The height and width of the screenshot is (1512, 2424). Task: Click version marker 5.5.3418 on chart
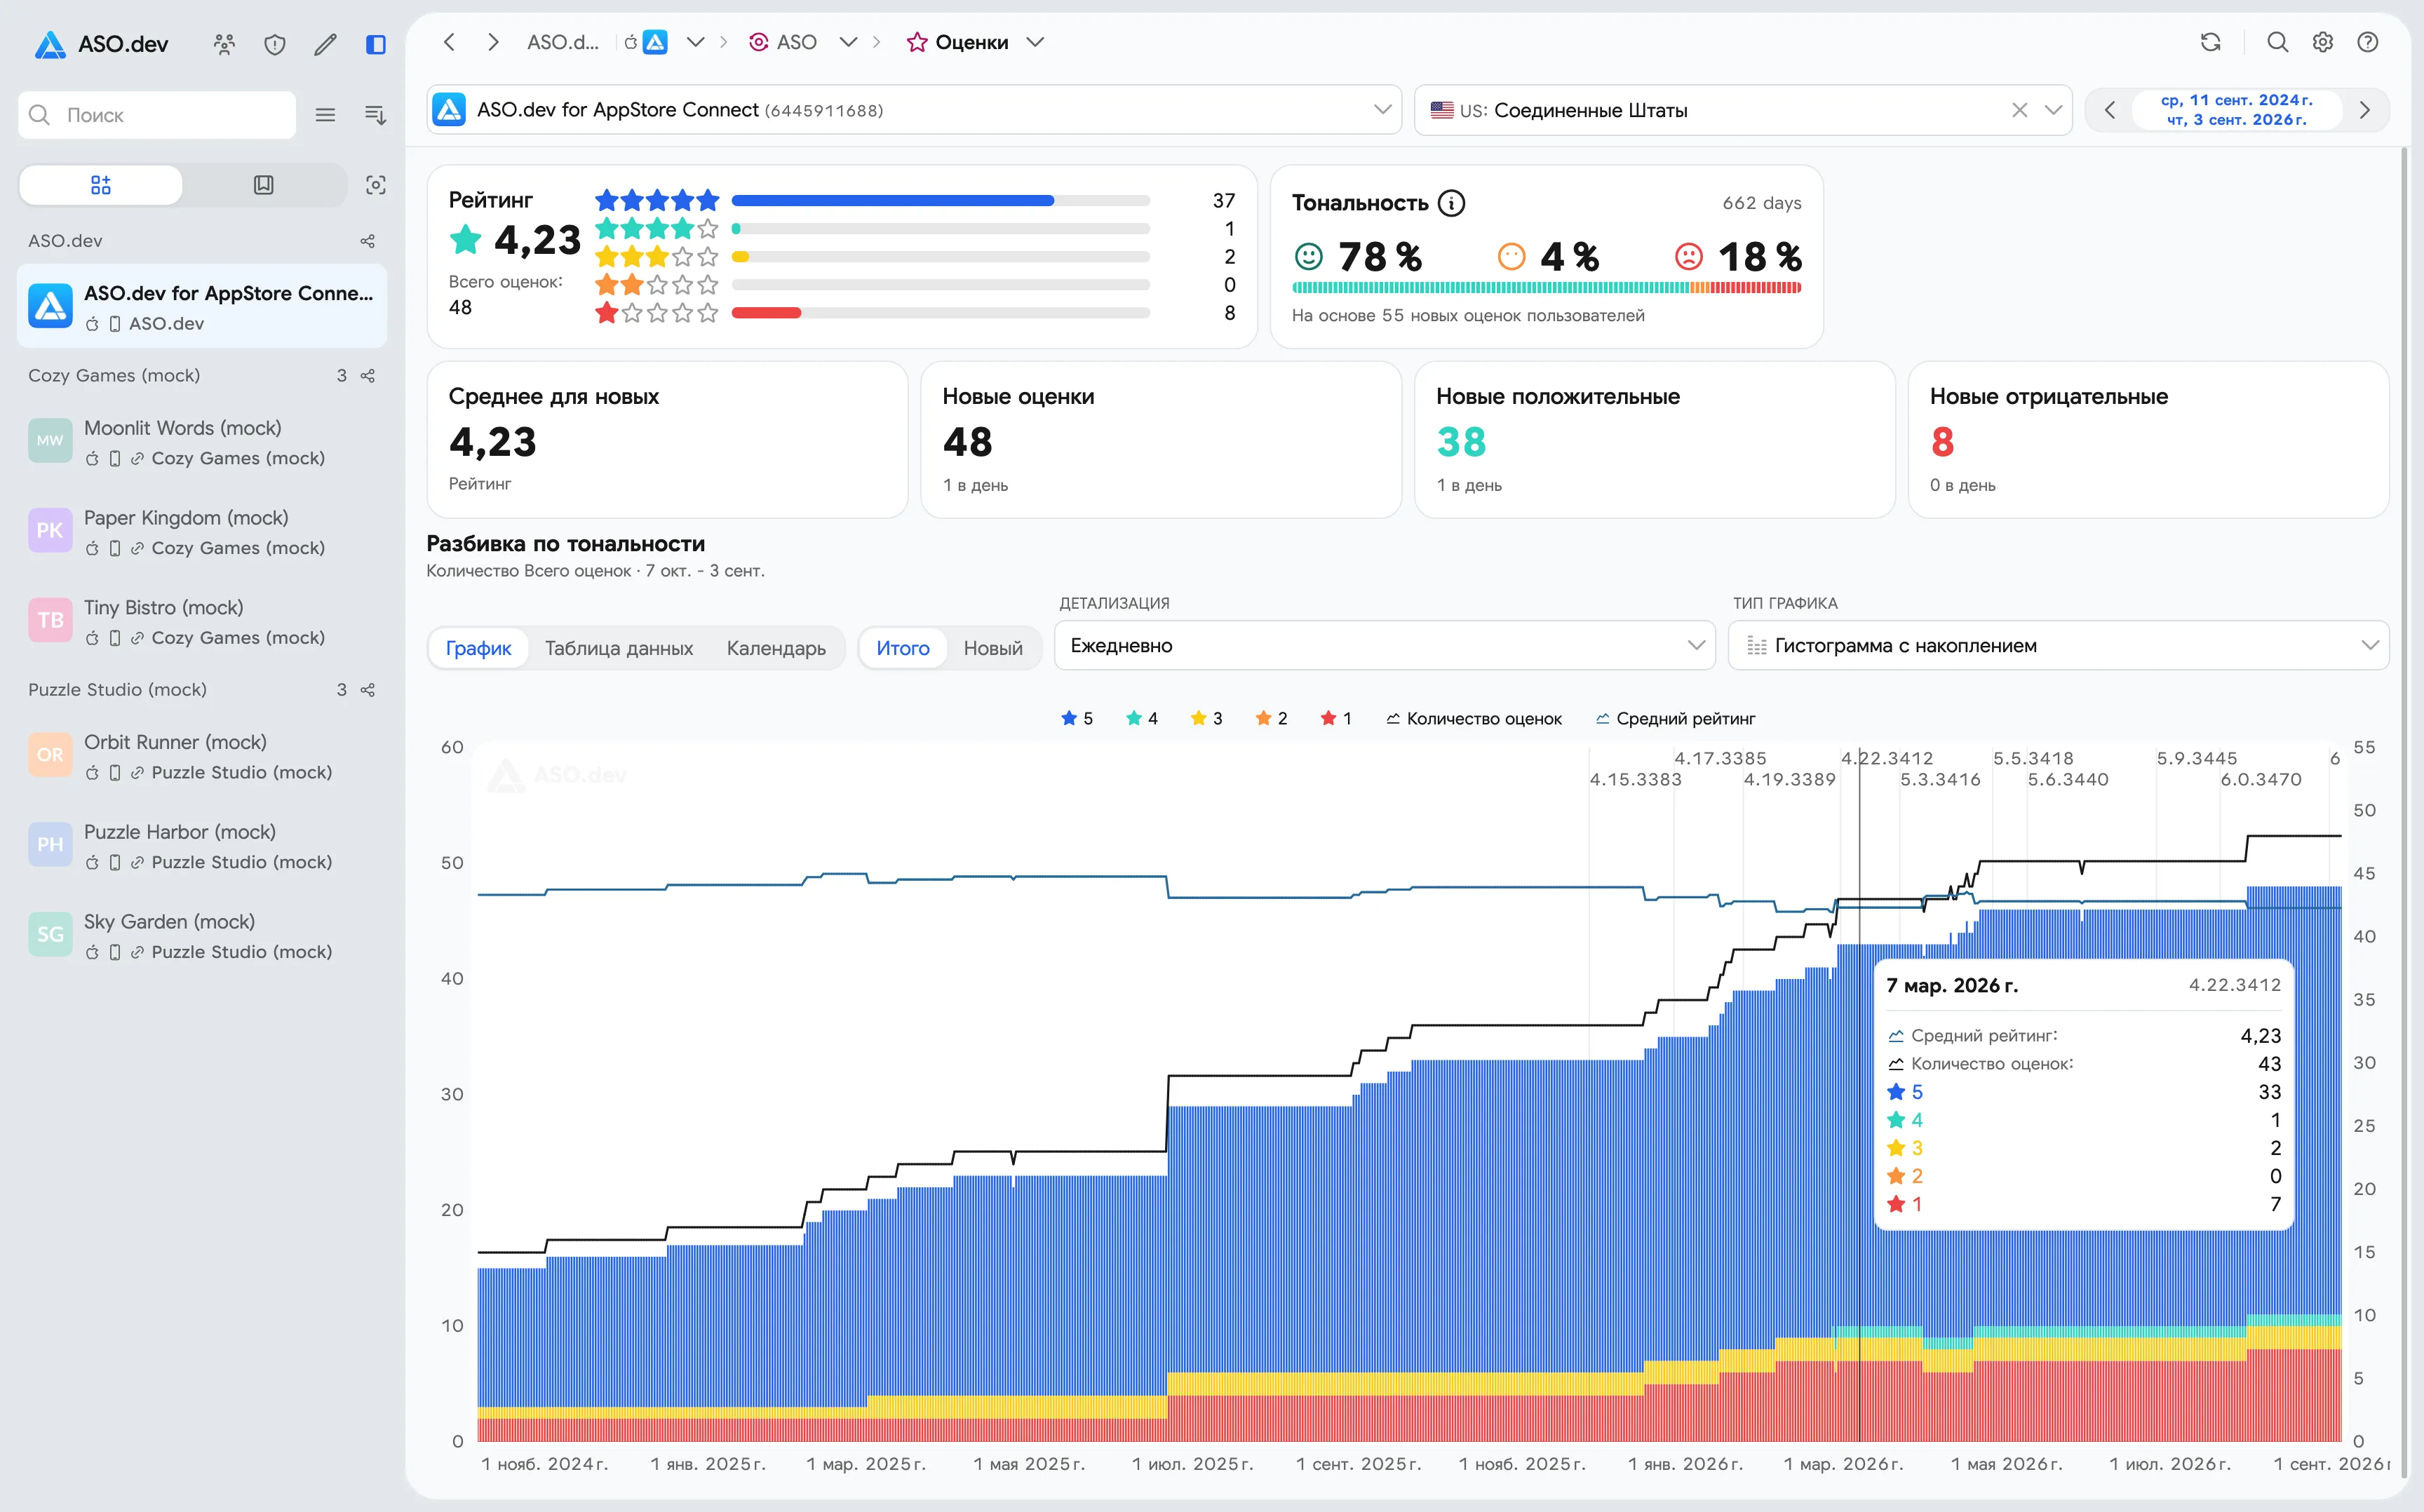[x=2033, y=758]
